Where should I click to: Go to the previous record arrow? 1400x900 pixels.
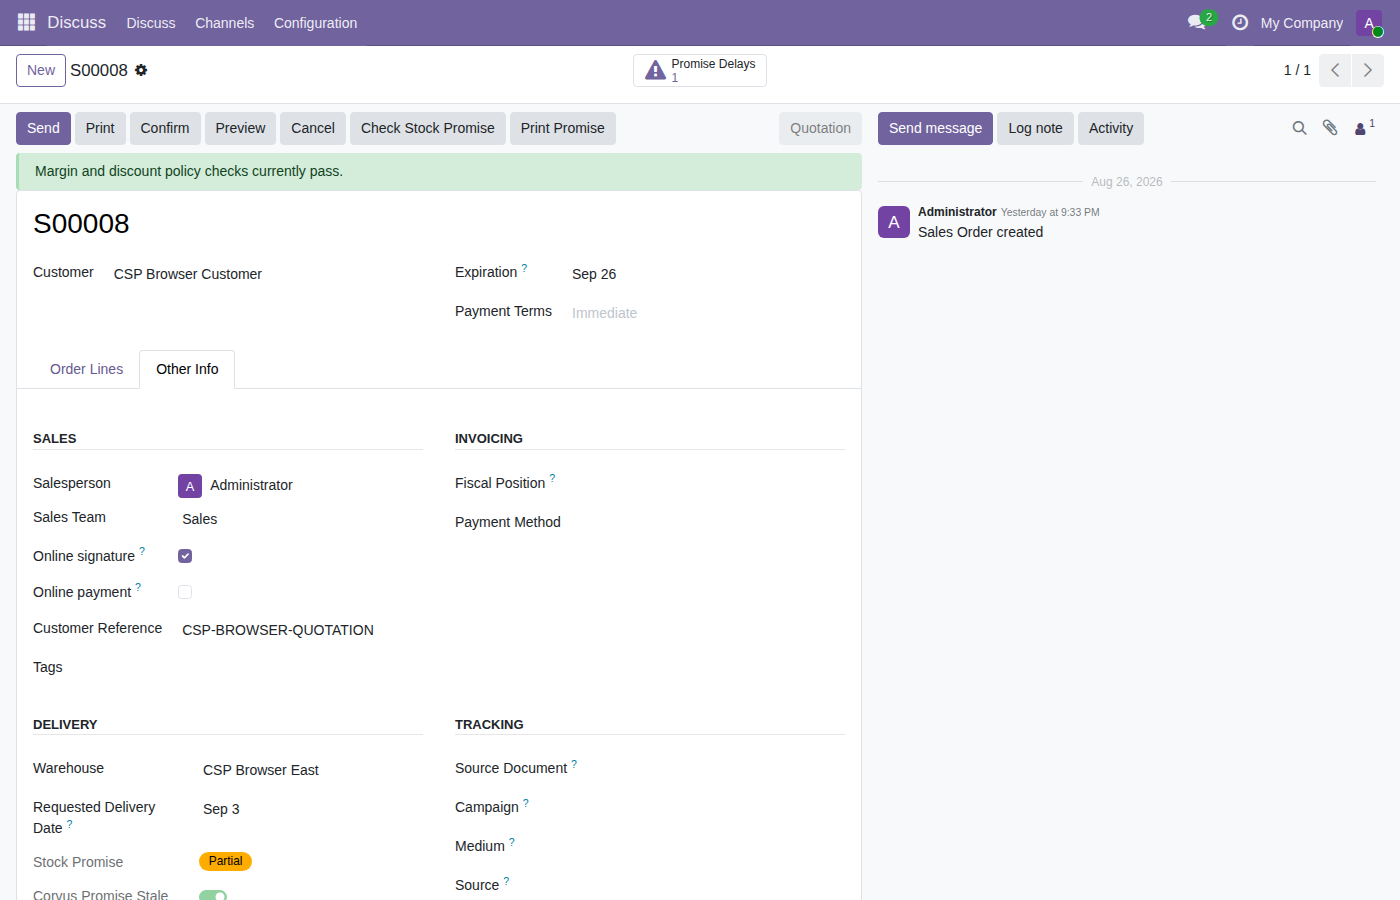[x=1335, y=70]
